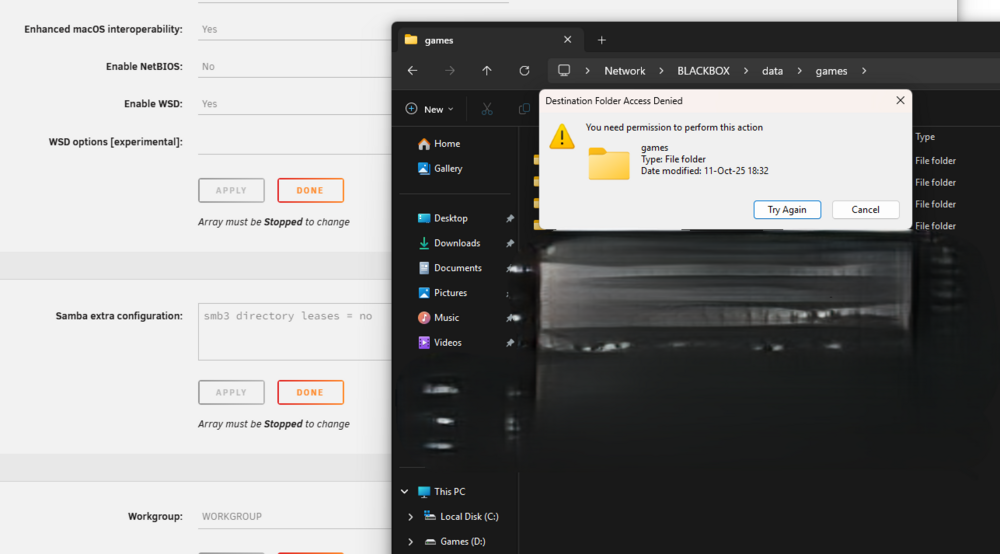
Task: Expand chevron before Network breadcrumb
Action: pos(587,71)
